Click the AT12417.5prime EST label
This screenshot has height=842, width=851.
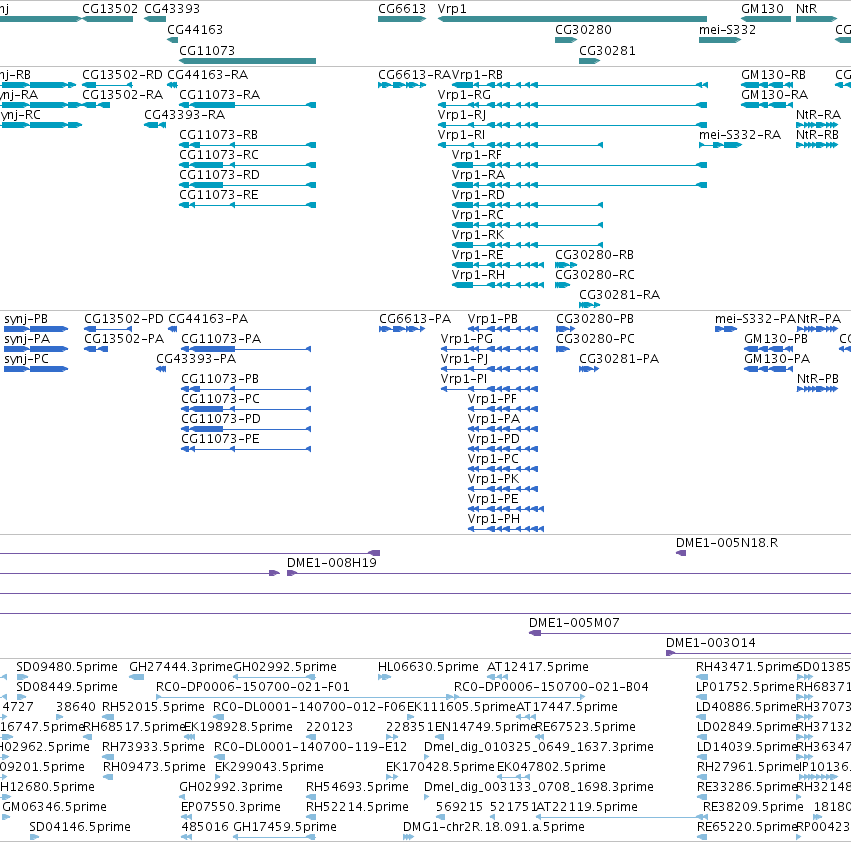coord(538,667)
